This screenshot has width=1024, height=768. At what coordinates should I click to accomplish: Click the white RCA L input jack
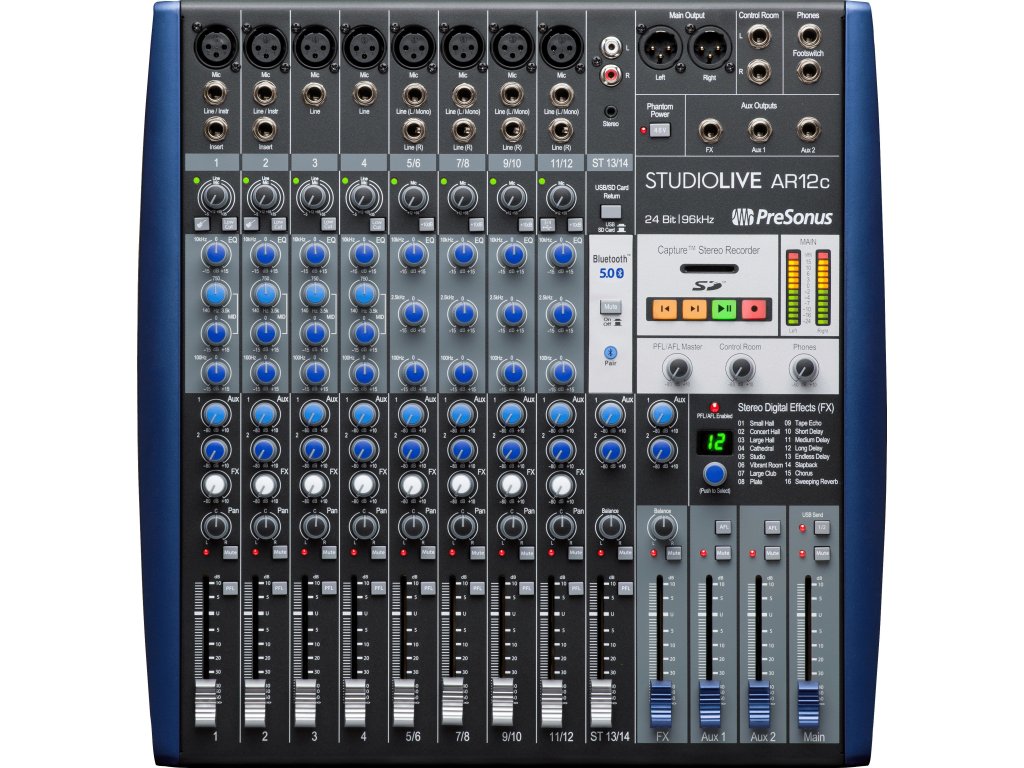610,47
